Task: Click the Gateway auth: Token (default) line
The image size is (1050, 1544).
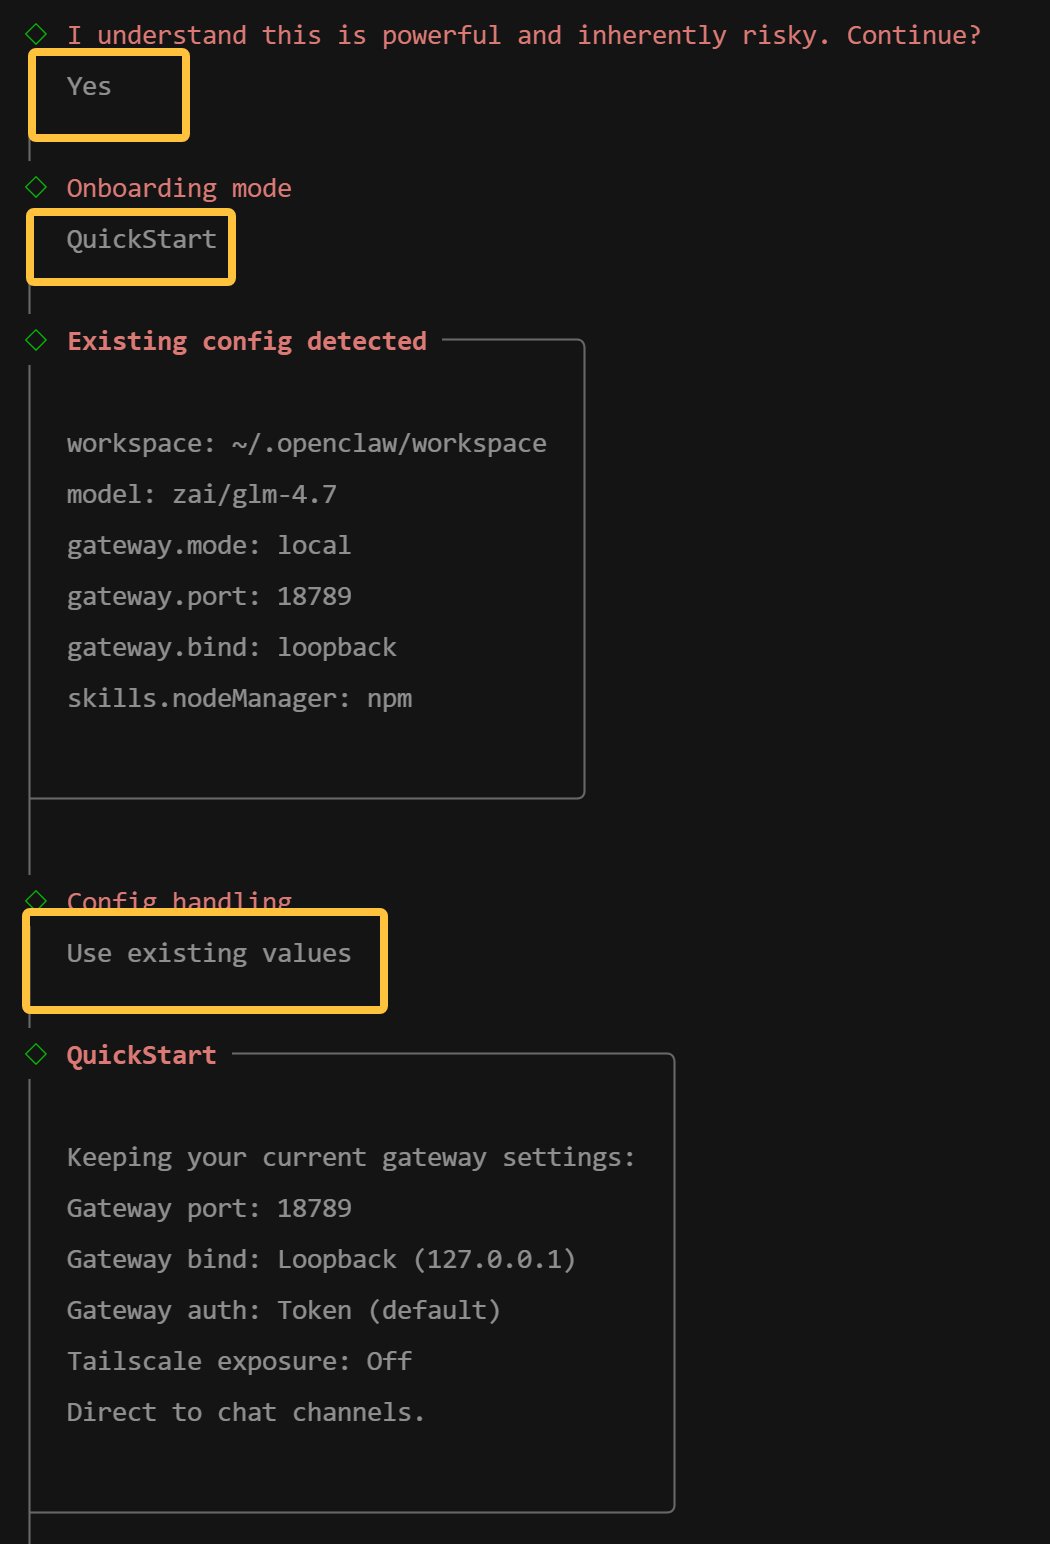Action: tap(283, 1310)
